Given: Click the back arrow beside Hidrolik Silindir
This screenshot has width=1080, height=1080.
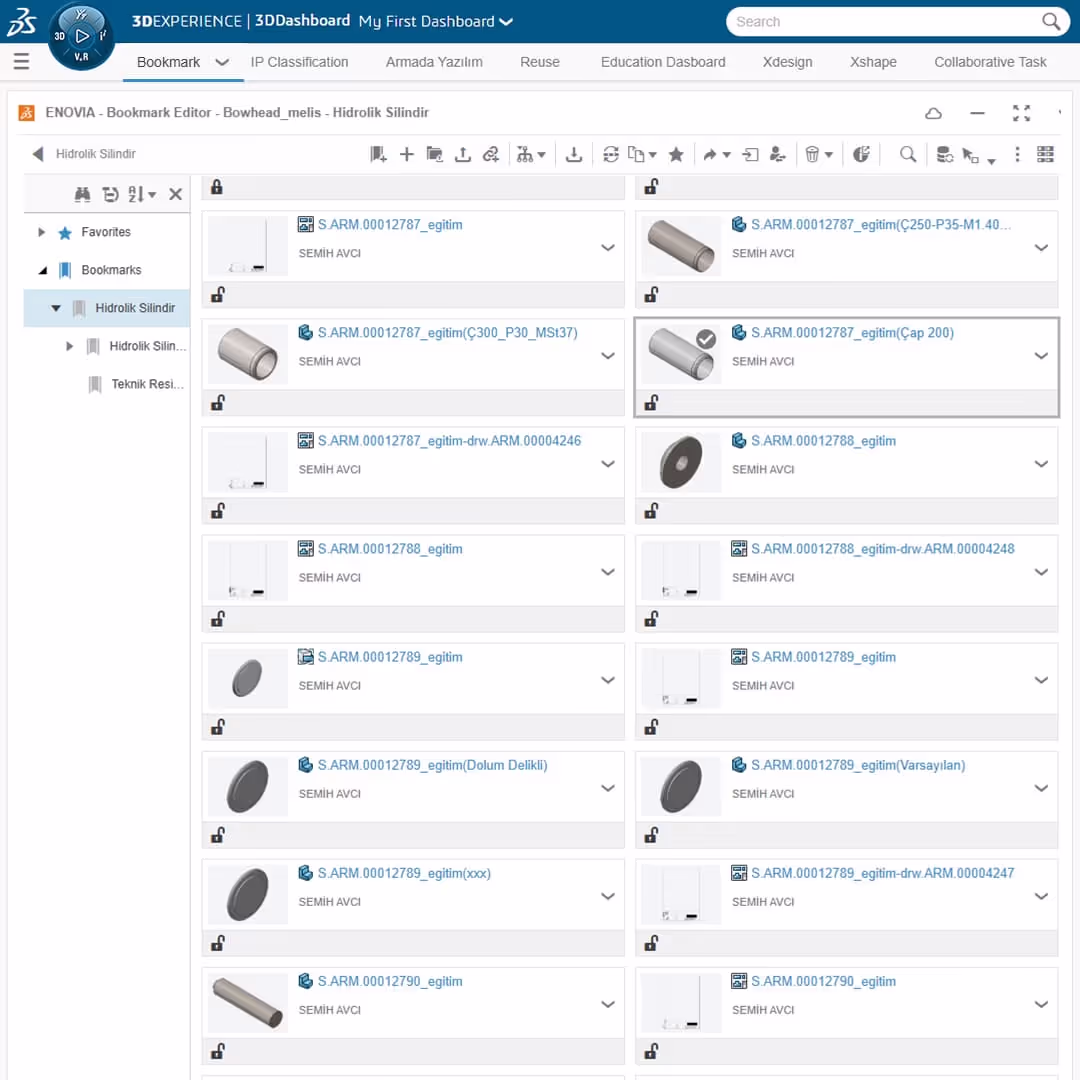Looking at the screenshot, I should click(38, 154).
